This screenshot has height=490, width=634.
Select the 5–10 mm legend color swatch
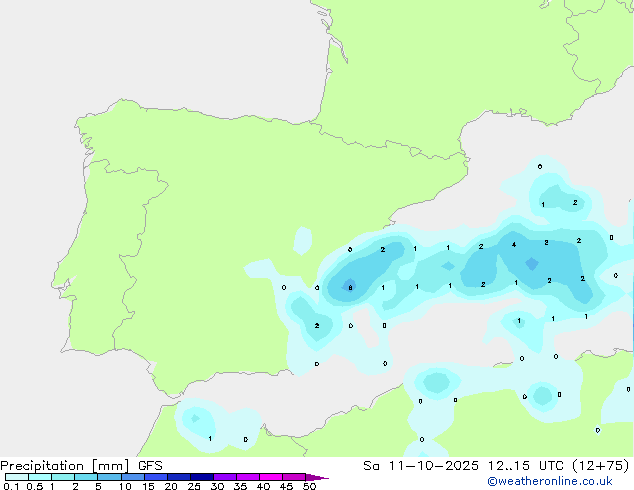[x=109, y=477]
